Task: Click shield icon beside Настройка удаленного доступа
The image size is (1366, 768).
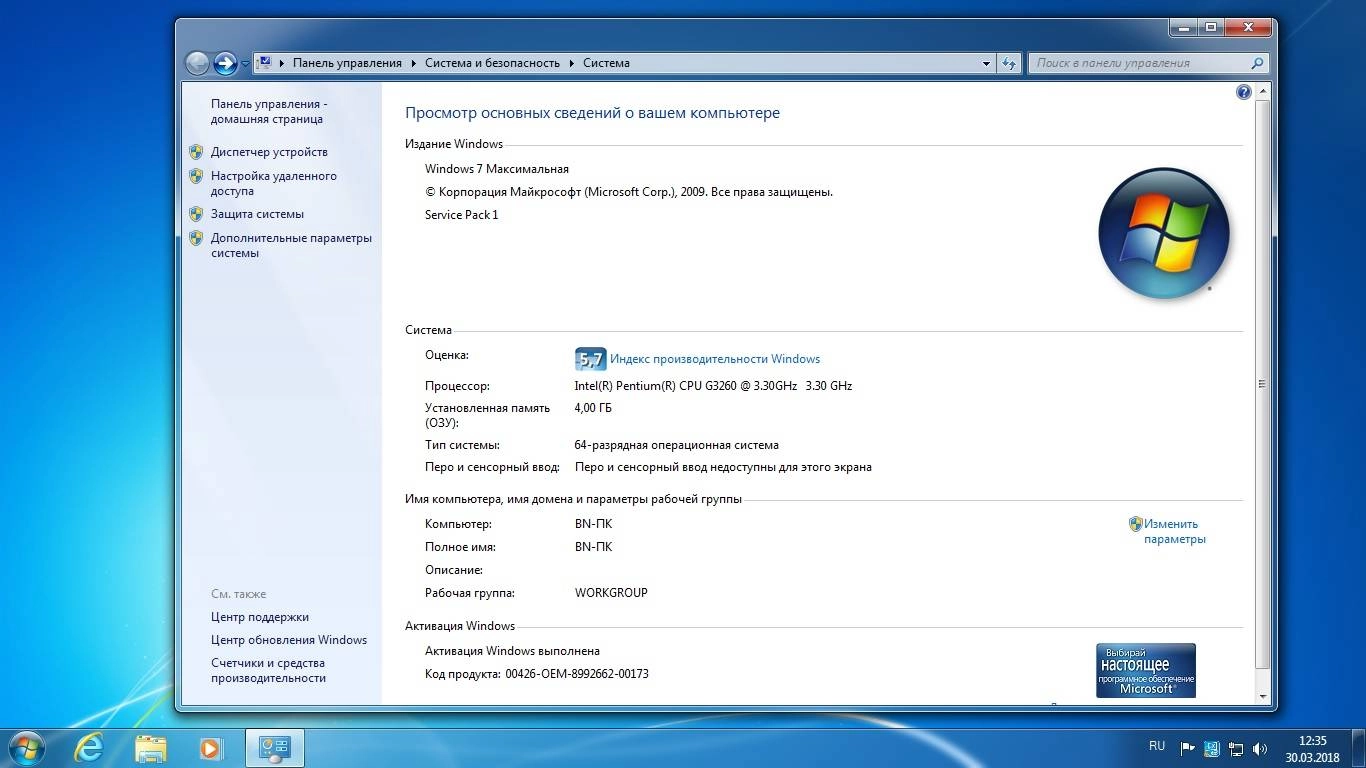Action: [x=196, y=176]
